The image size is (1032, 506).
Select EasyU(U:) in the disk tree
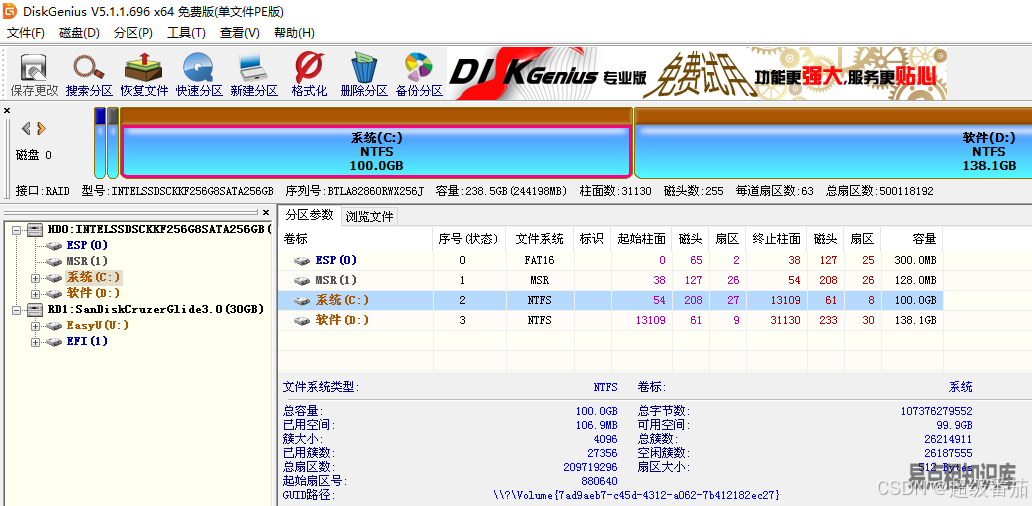tap(97, 325)
